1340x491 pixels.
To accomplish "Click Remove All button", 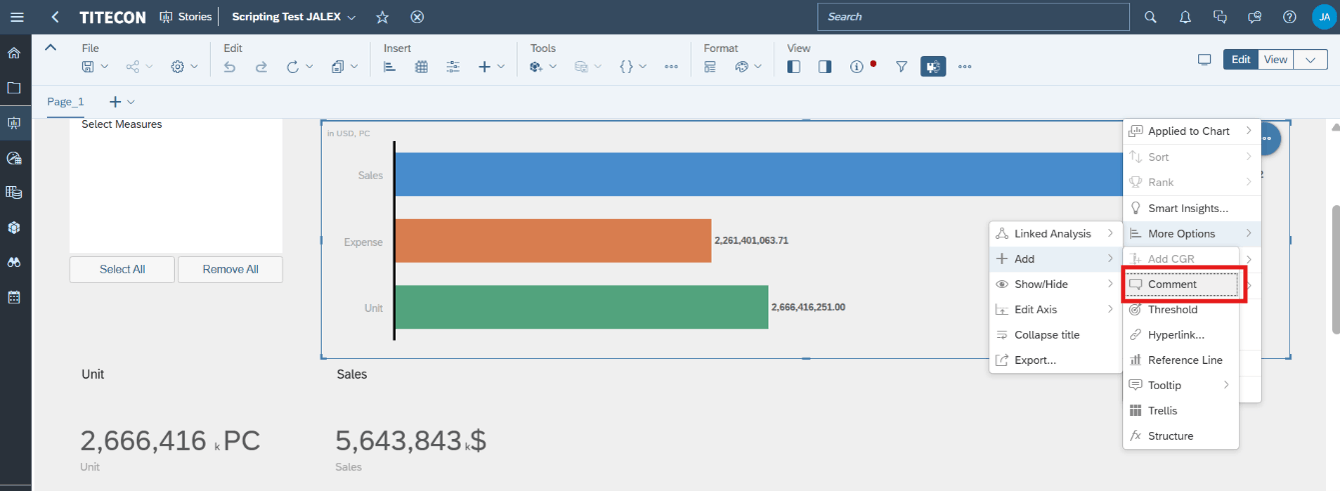I will click(230, 269).
